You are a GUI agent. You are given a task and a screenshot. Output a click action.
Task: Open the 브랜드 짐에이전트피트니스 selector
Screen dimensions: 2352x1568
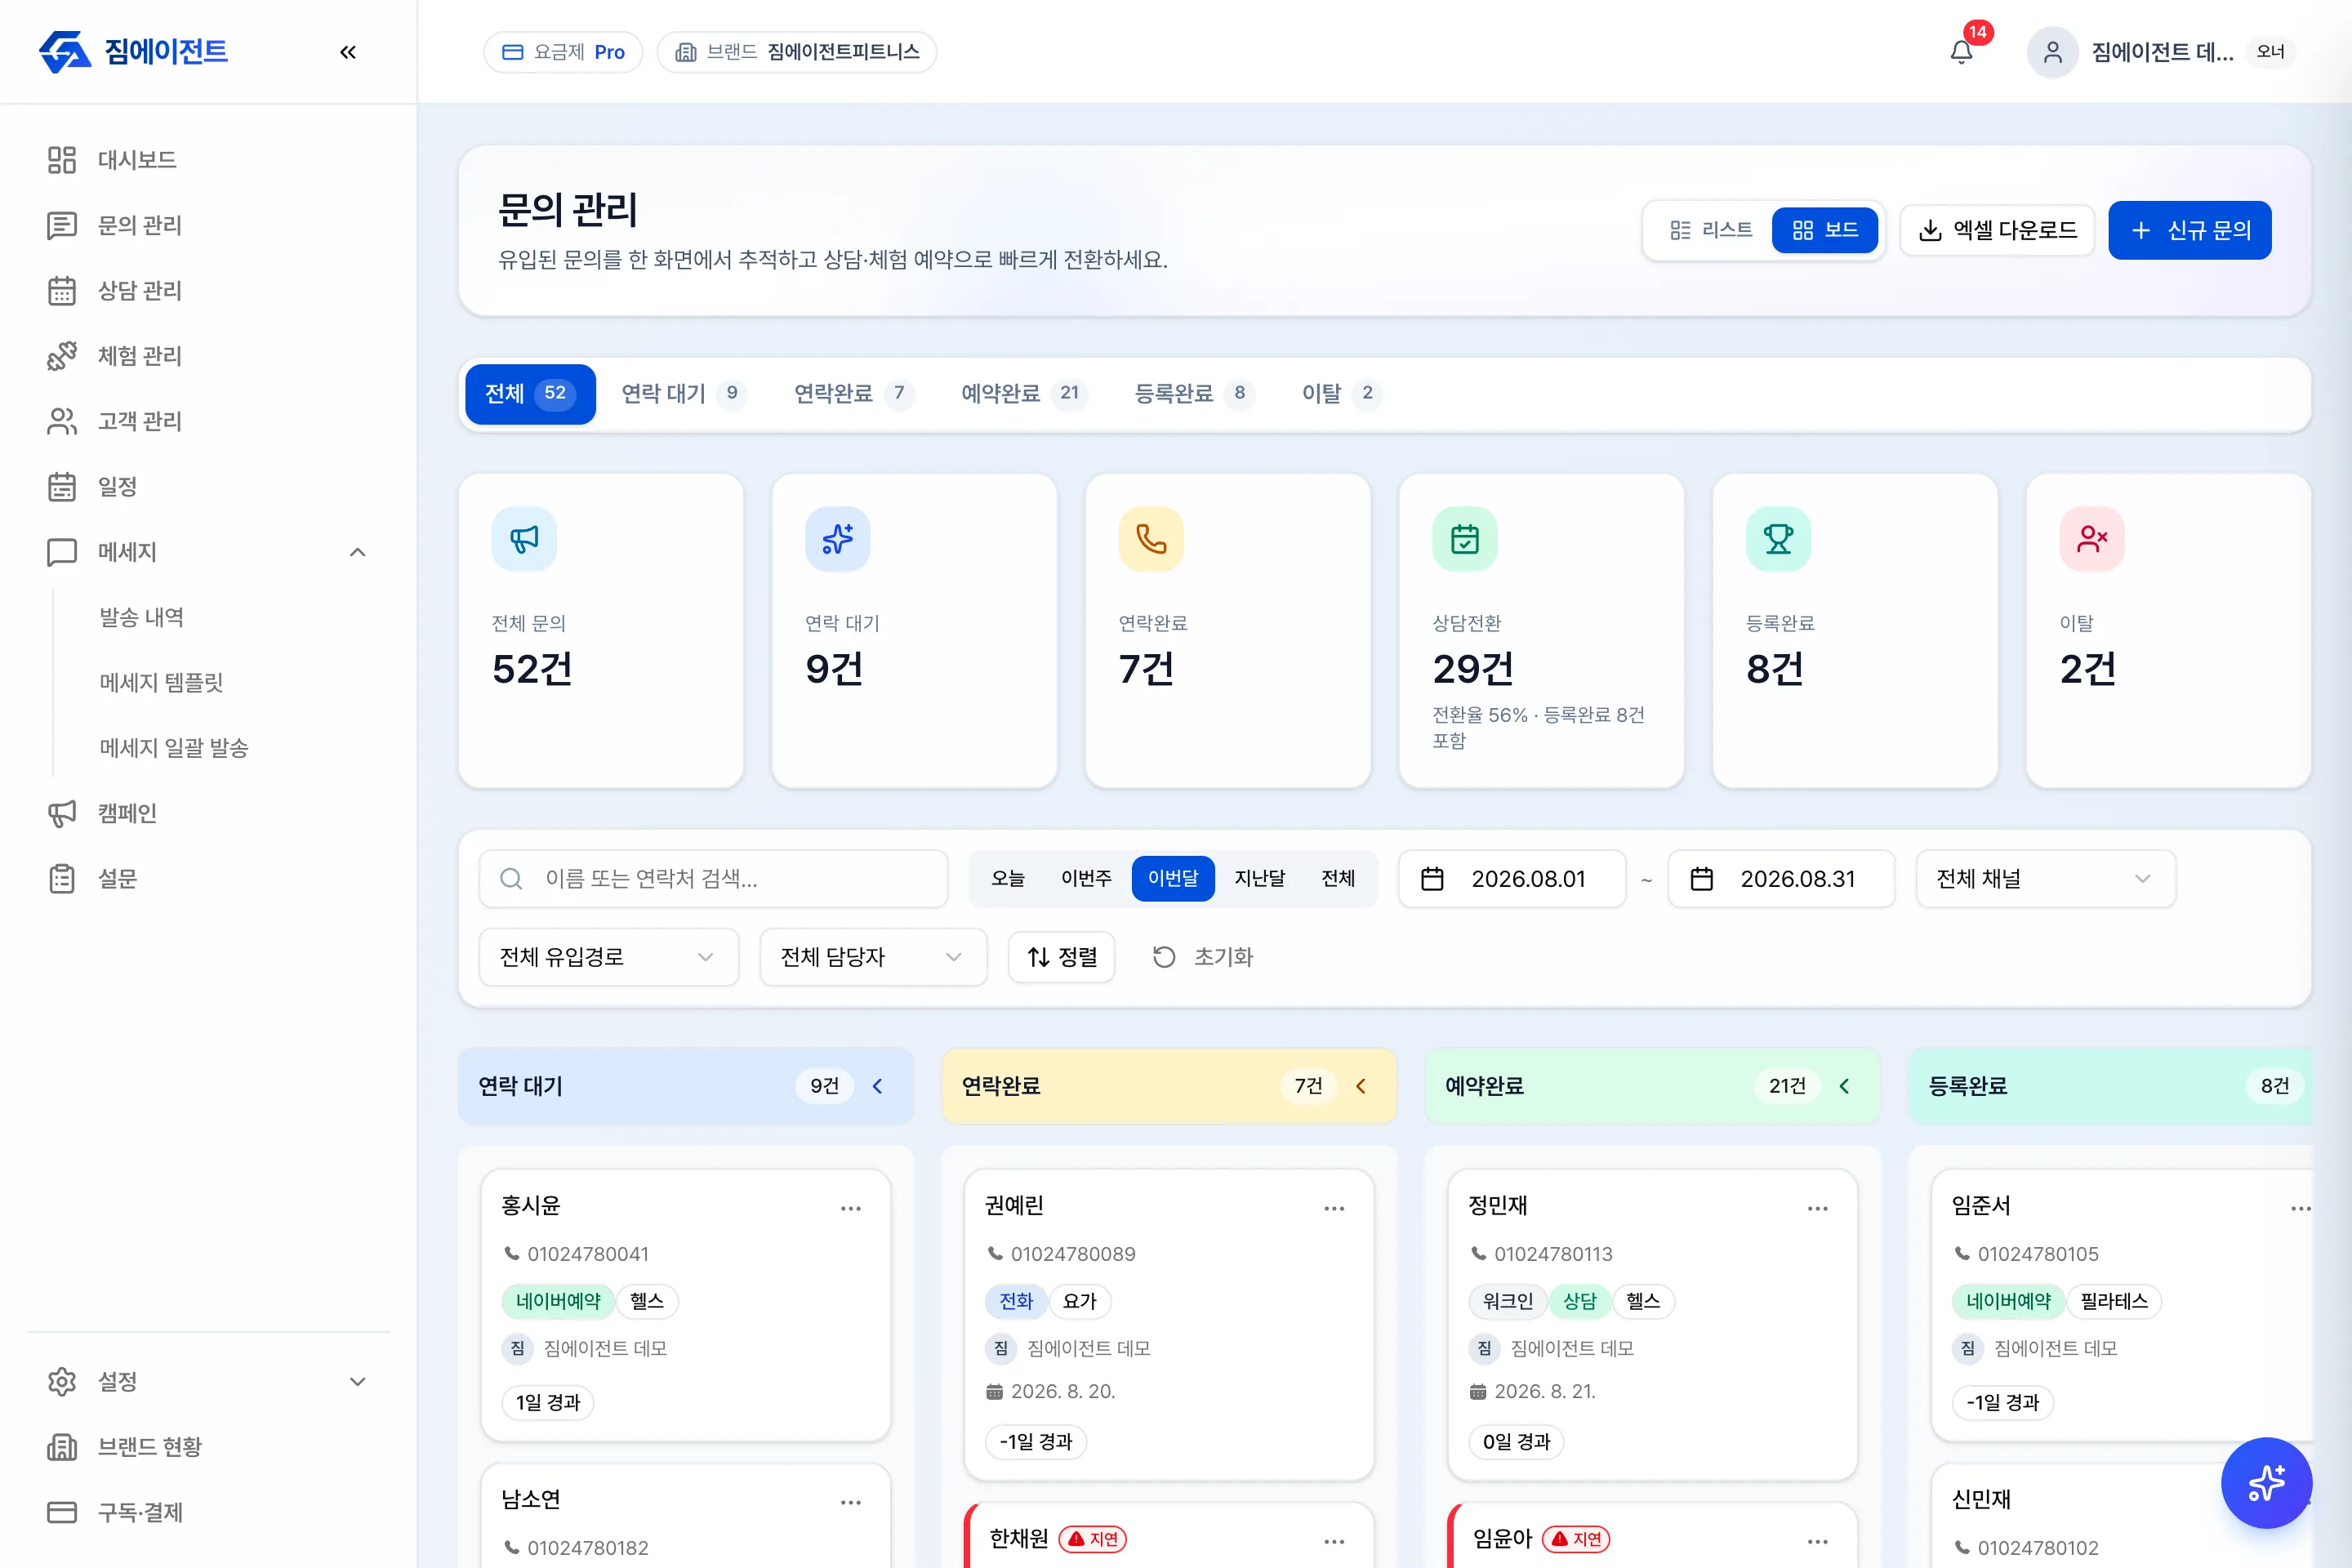click(x=797, y=52)
